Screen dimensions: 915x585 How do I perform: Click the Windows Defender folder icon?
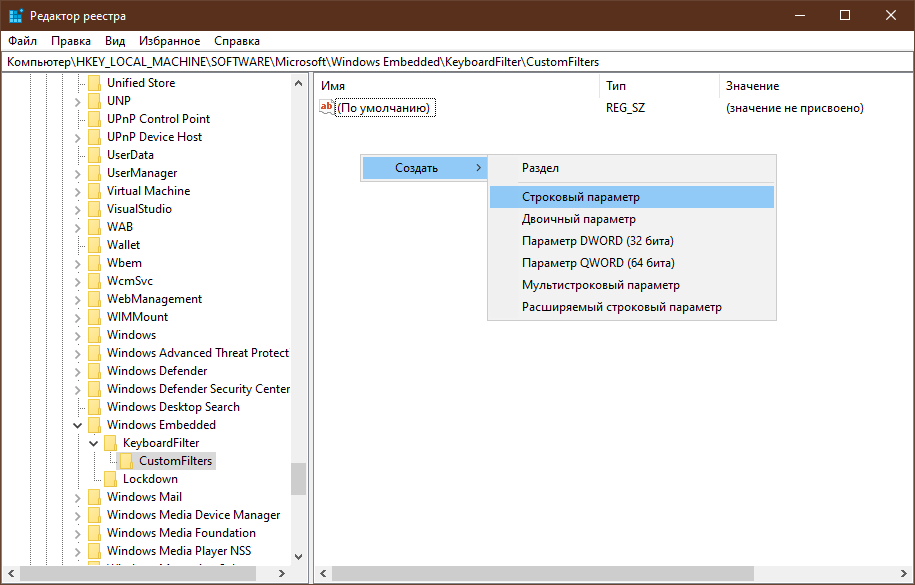95,371
